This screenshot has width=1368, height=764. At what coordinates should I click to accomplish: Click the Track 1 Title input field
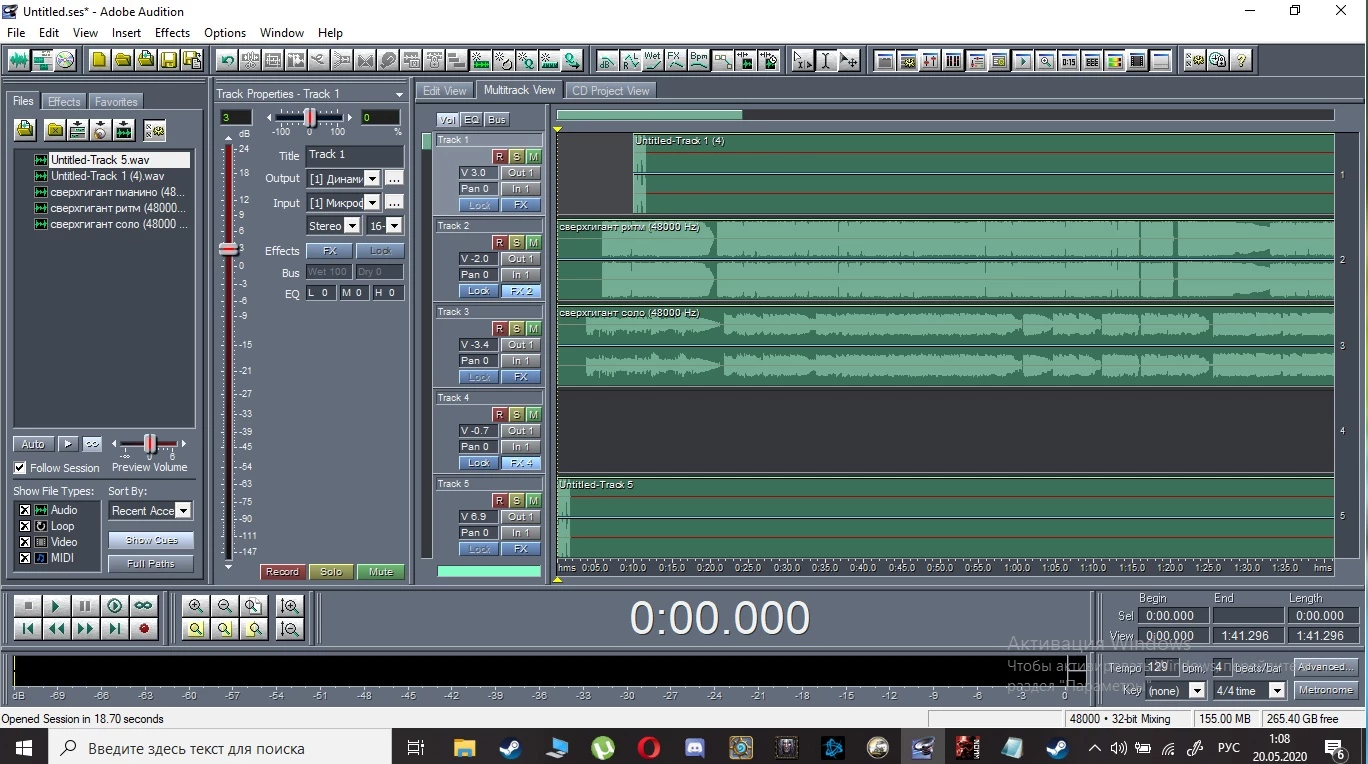click(x=354, y=155)
